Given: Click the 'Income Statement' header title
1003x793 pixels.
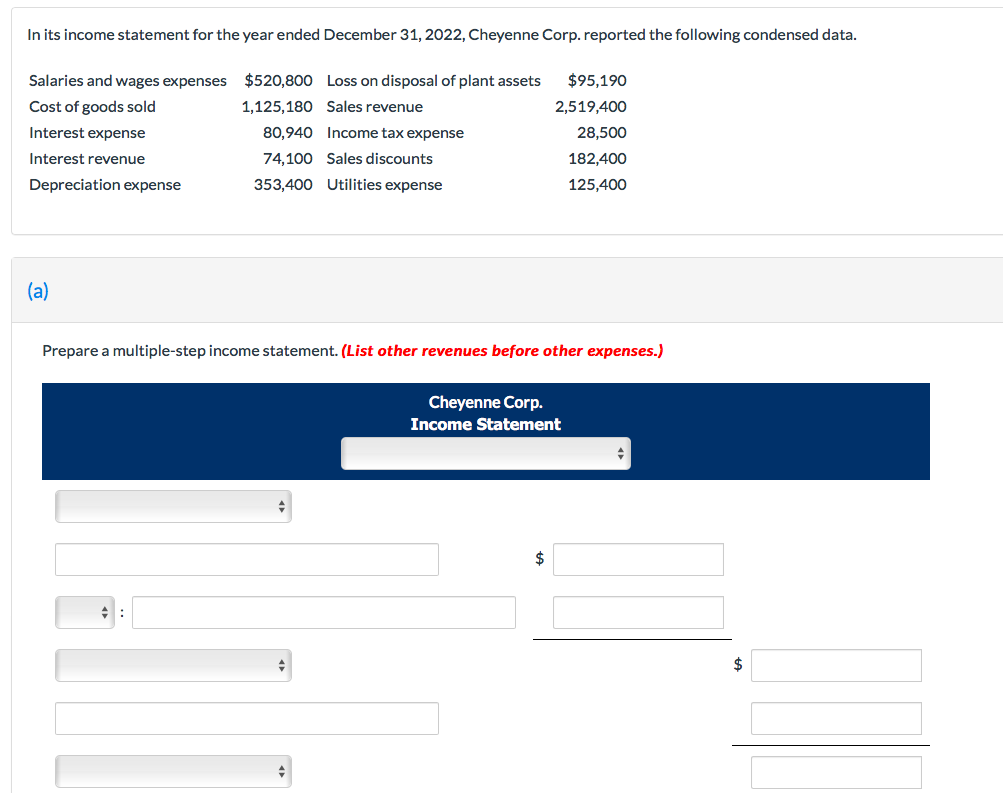Looking at the screenshot, I should 486,425.
